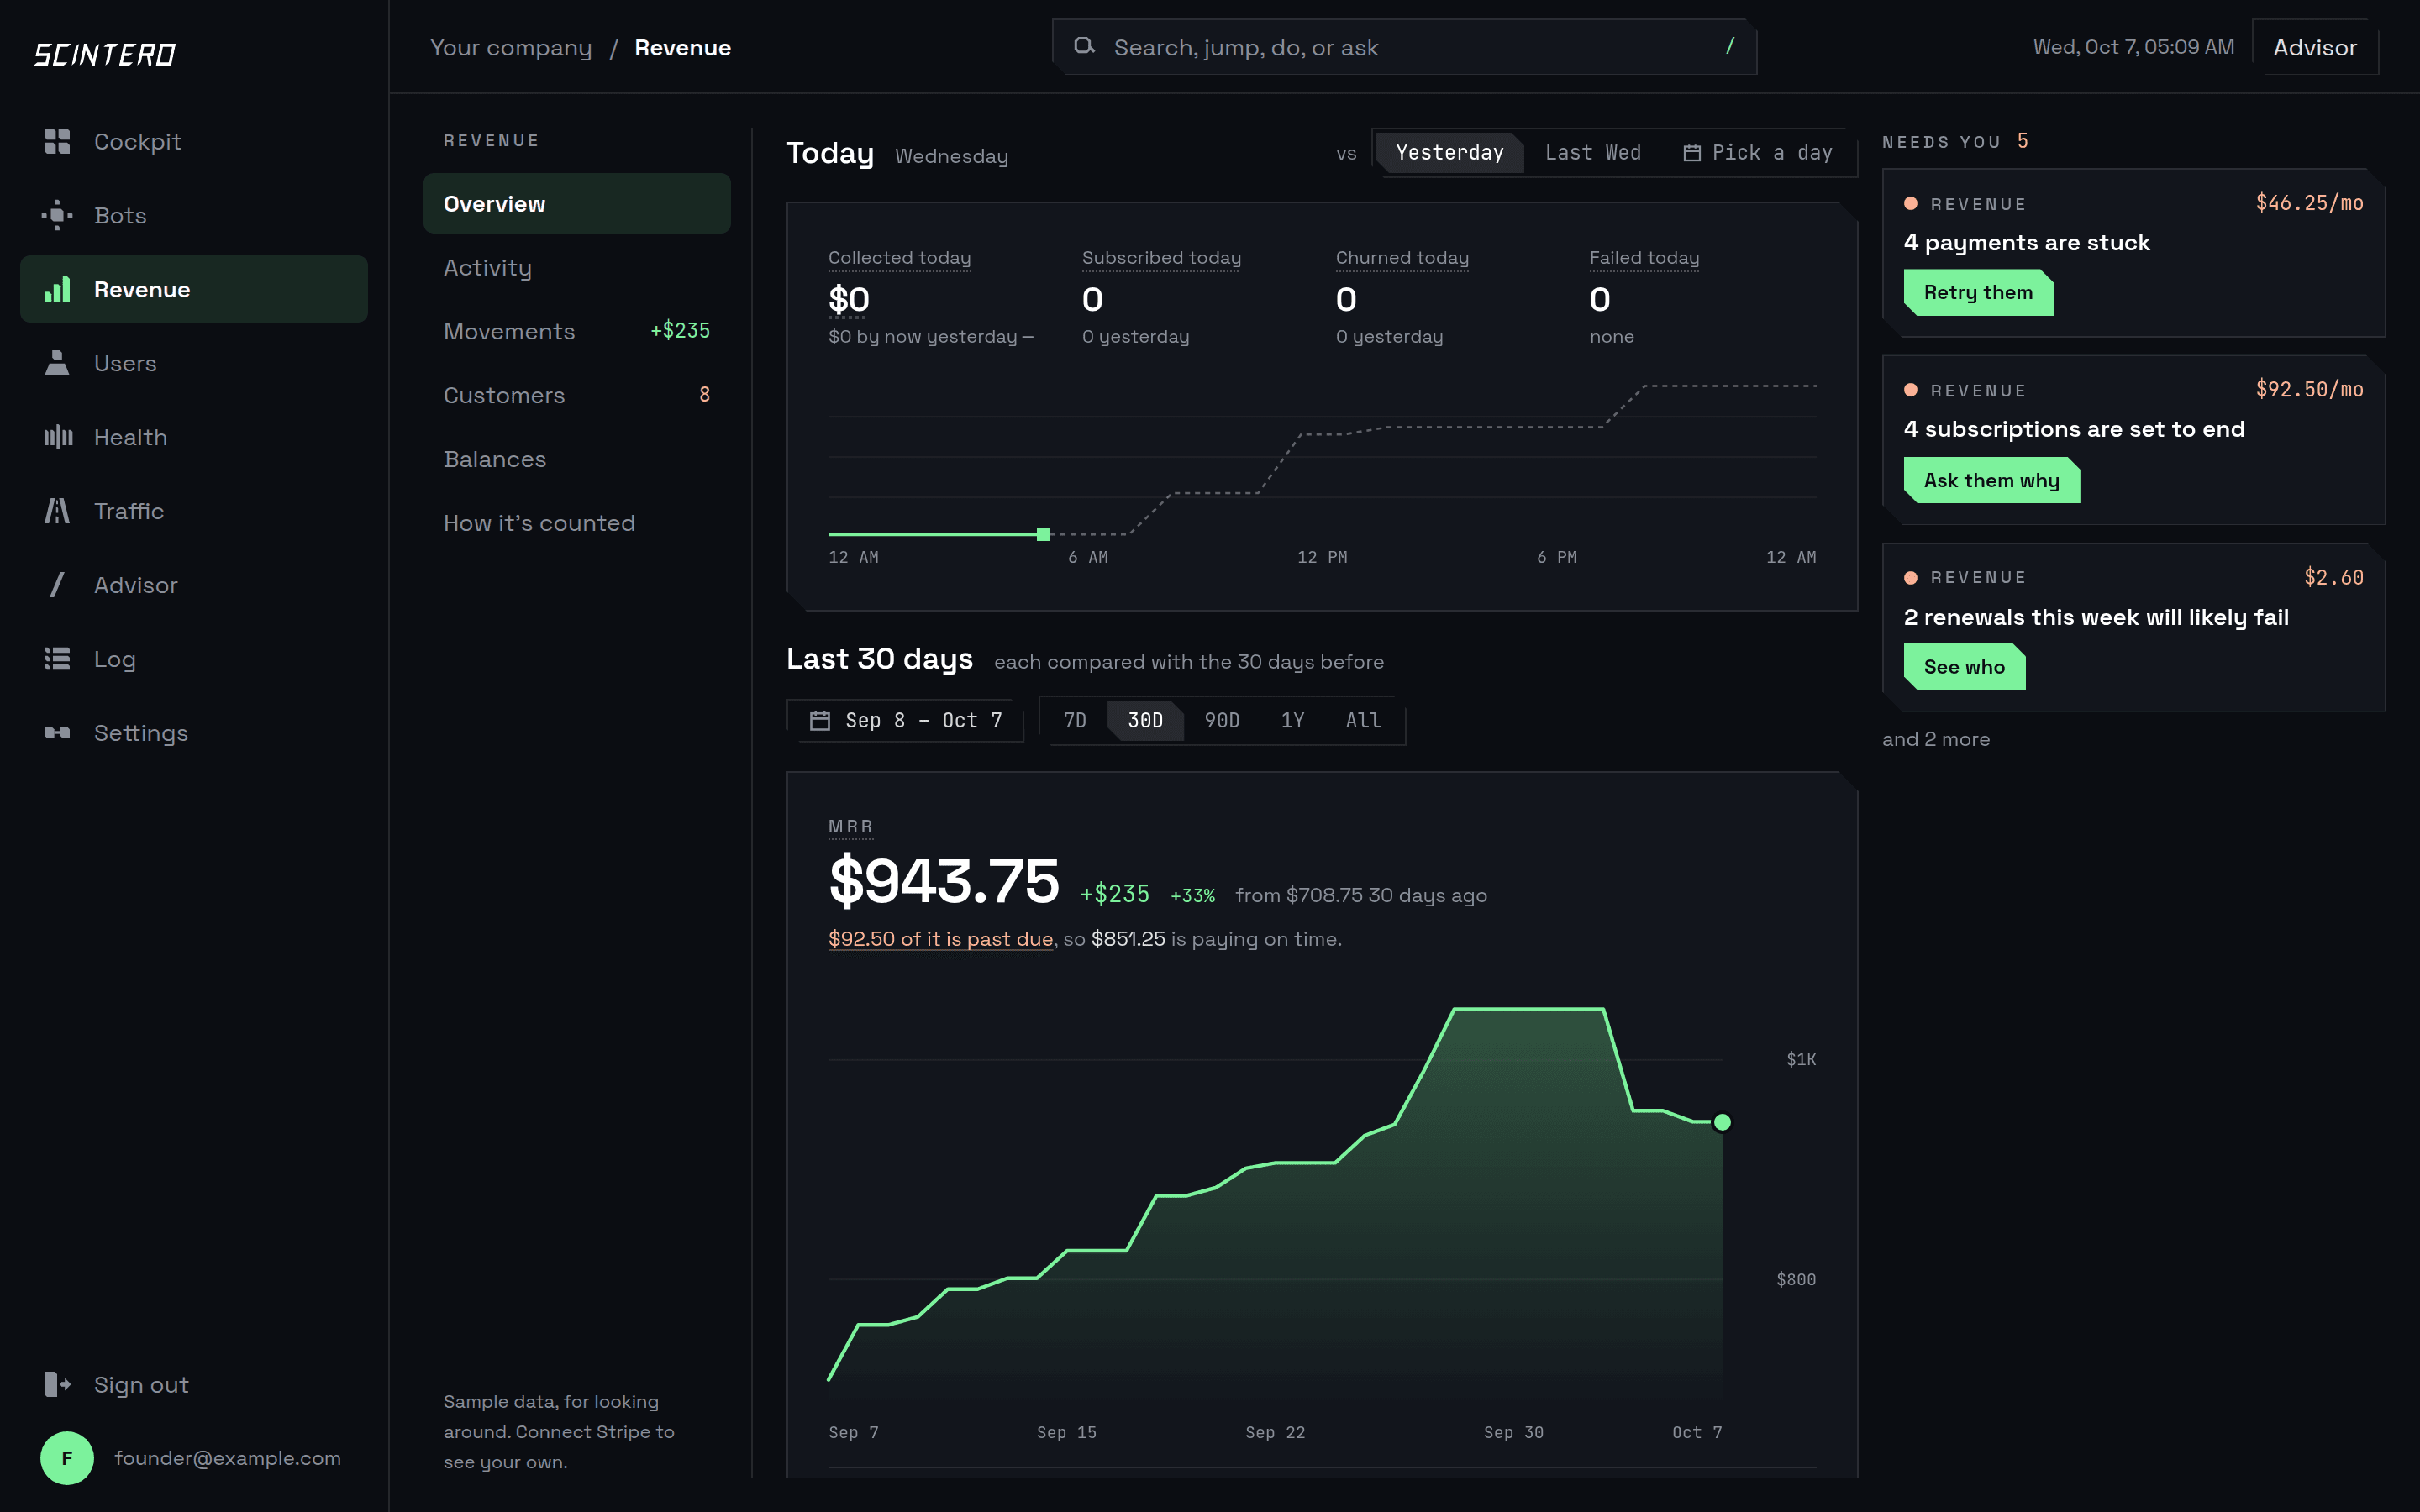This screenshot has width=2420, height=1512.
Task: Open How it's counted page
Action: coord(577,523)
